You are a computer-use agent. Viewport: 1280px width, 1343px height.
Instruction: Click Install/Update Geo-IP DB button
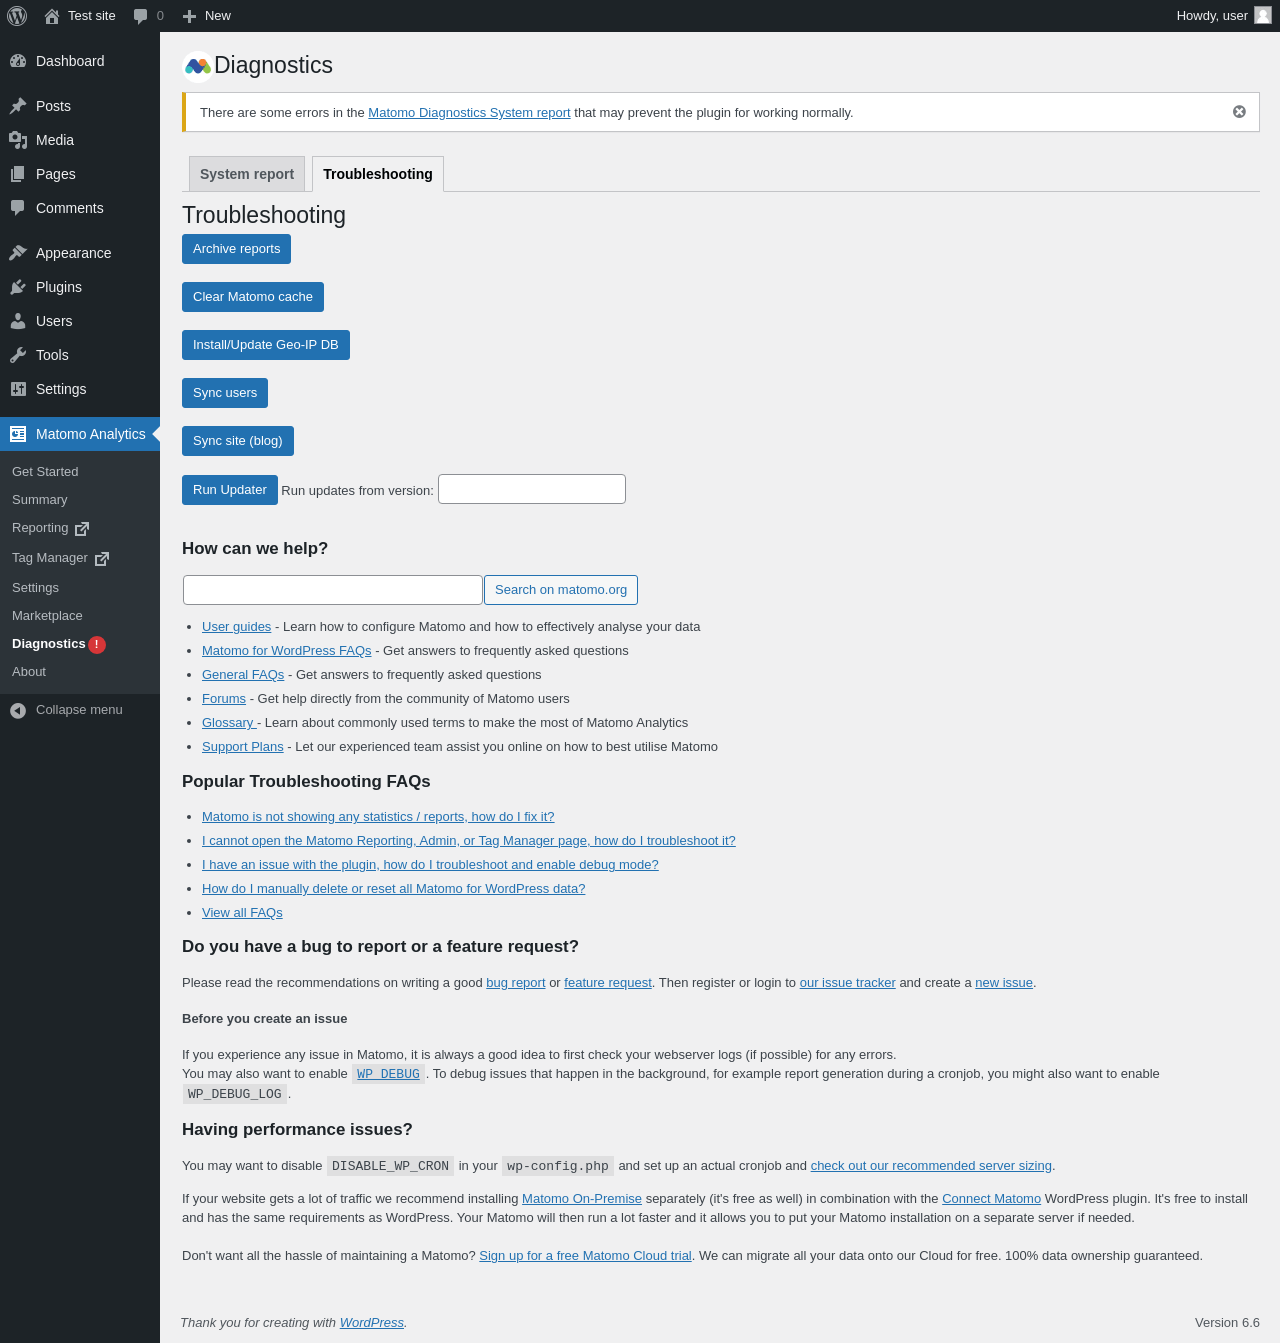(x=266, y=345)
